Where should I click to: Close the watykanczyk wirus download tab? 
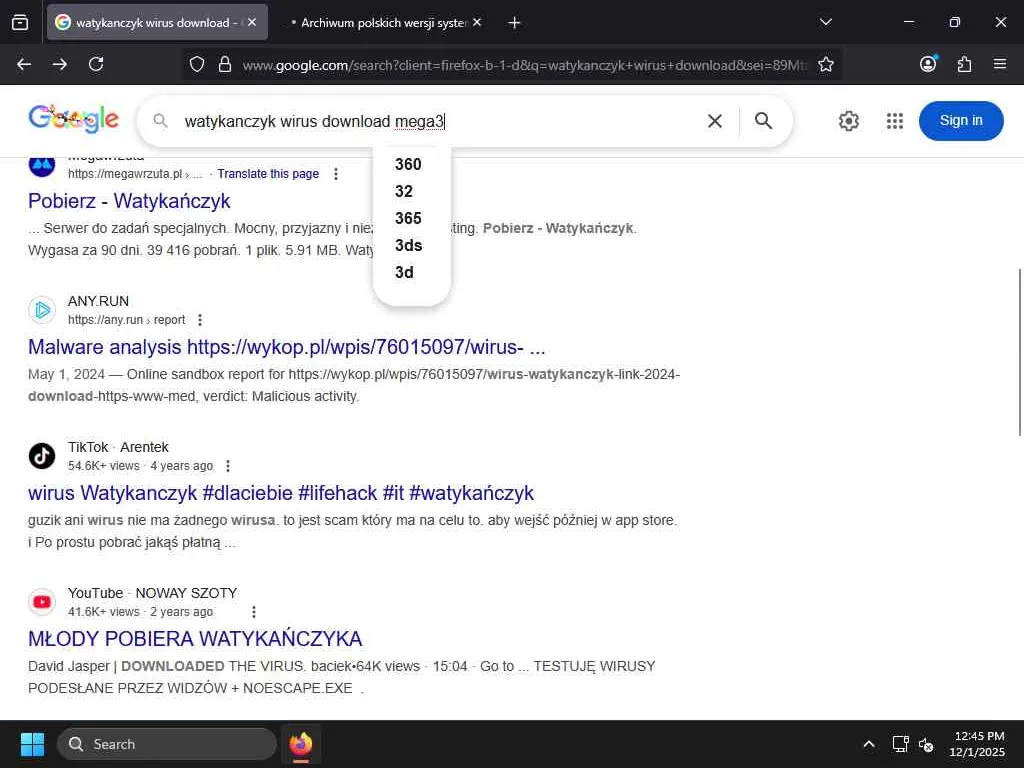[x=252, y=22]
